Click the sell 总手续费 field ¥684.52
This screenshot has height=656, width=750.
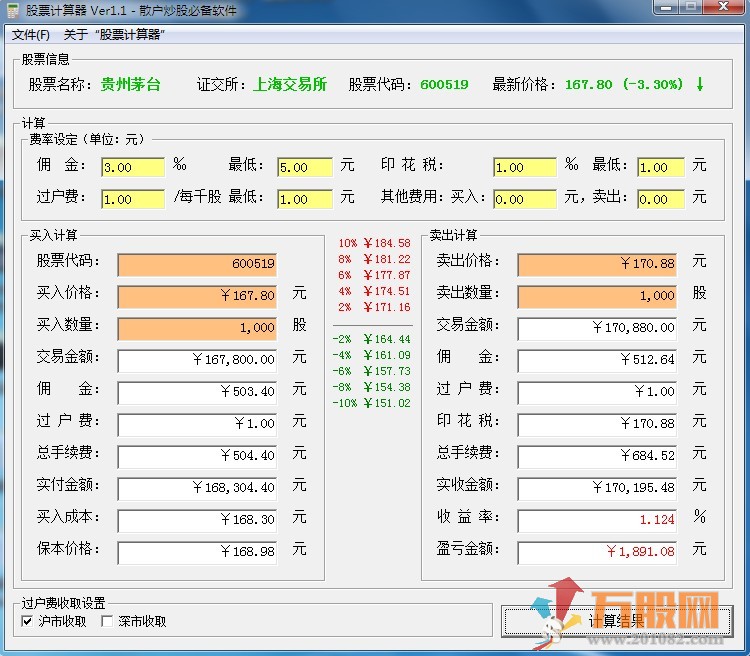[597, 456]
